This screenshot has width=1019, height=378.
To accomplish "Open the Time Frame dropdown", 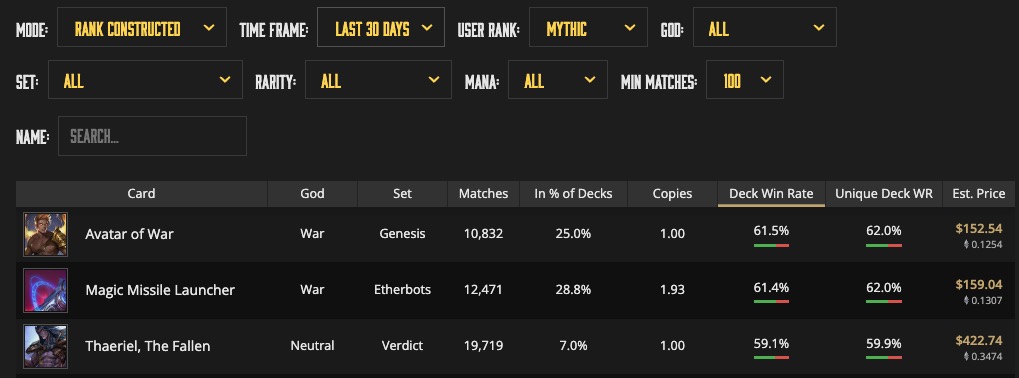I will point(381,27).
